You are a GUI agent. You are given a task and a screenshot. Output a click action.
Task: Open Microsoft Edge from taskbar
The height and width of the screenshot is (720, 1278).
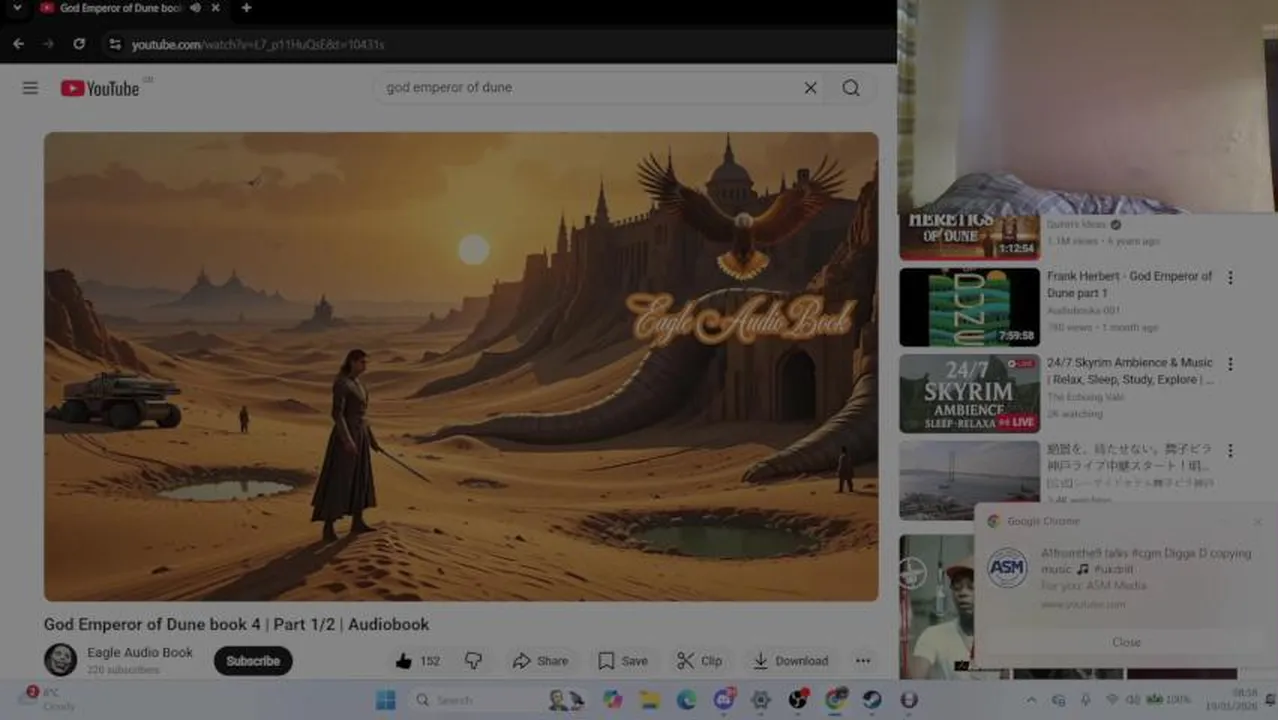pos(686,700)
